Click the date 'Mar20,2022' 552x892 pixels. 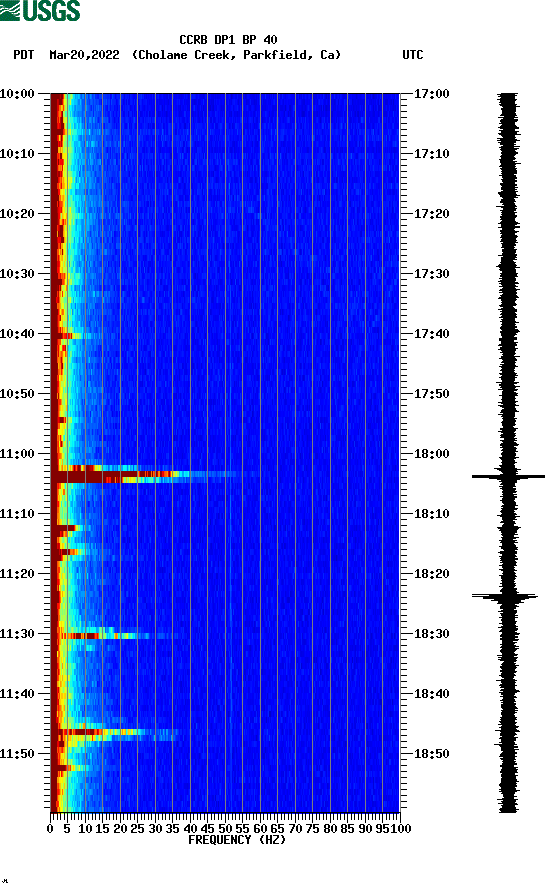84,55
